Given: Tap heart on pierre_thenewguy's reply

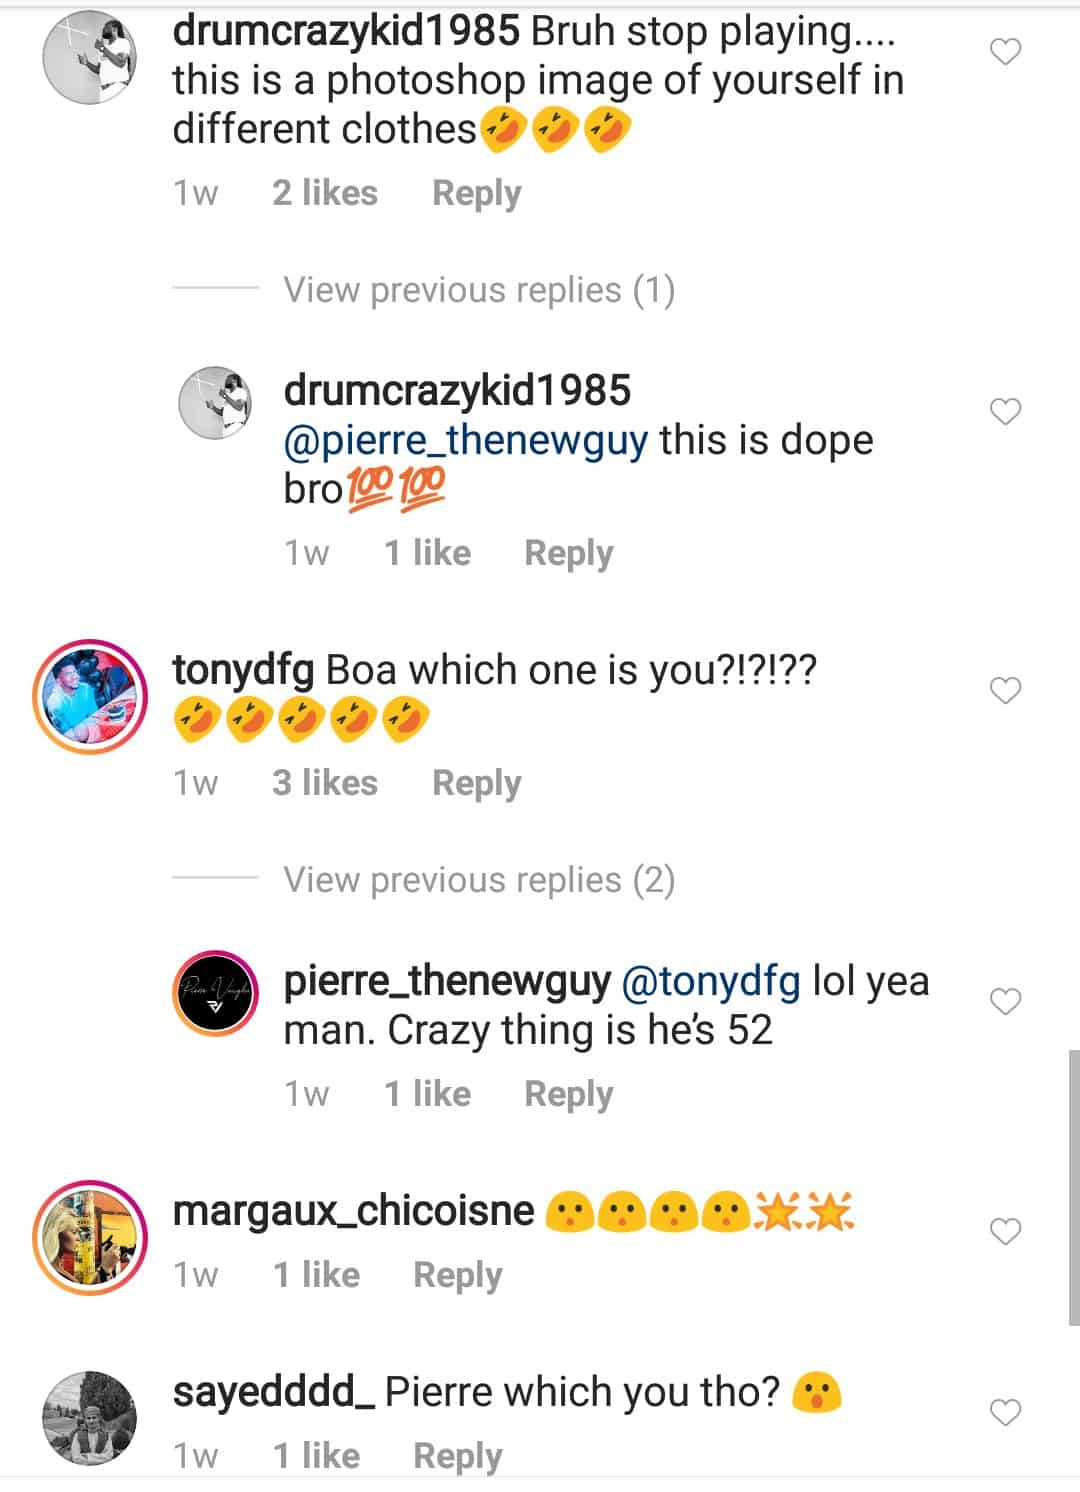Looking at the screenshot, I should pos(1005,1001).
